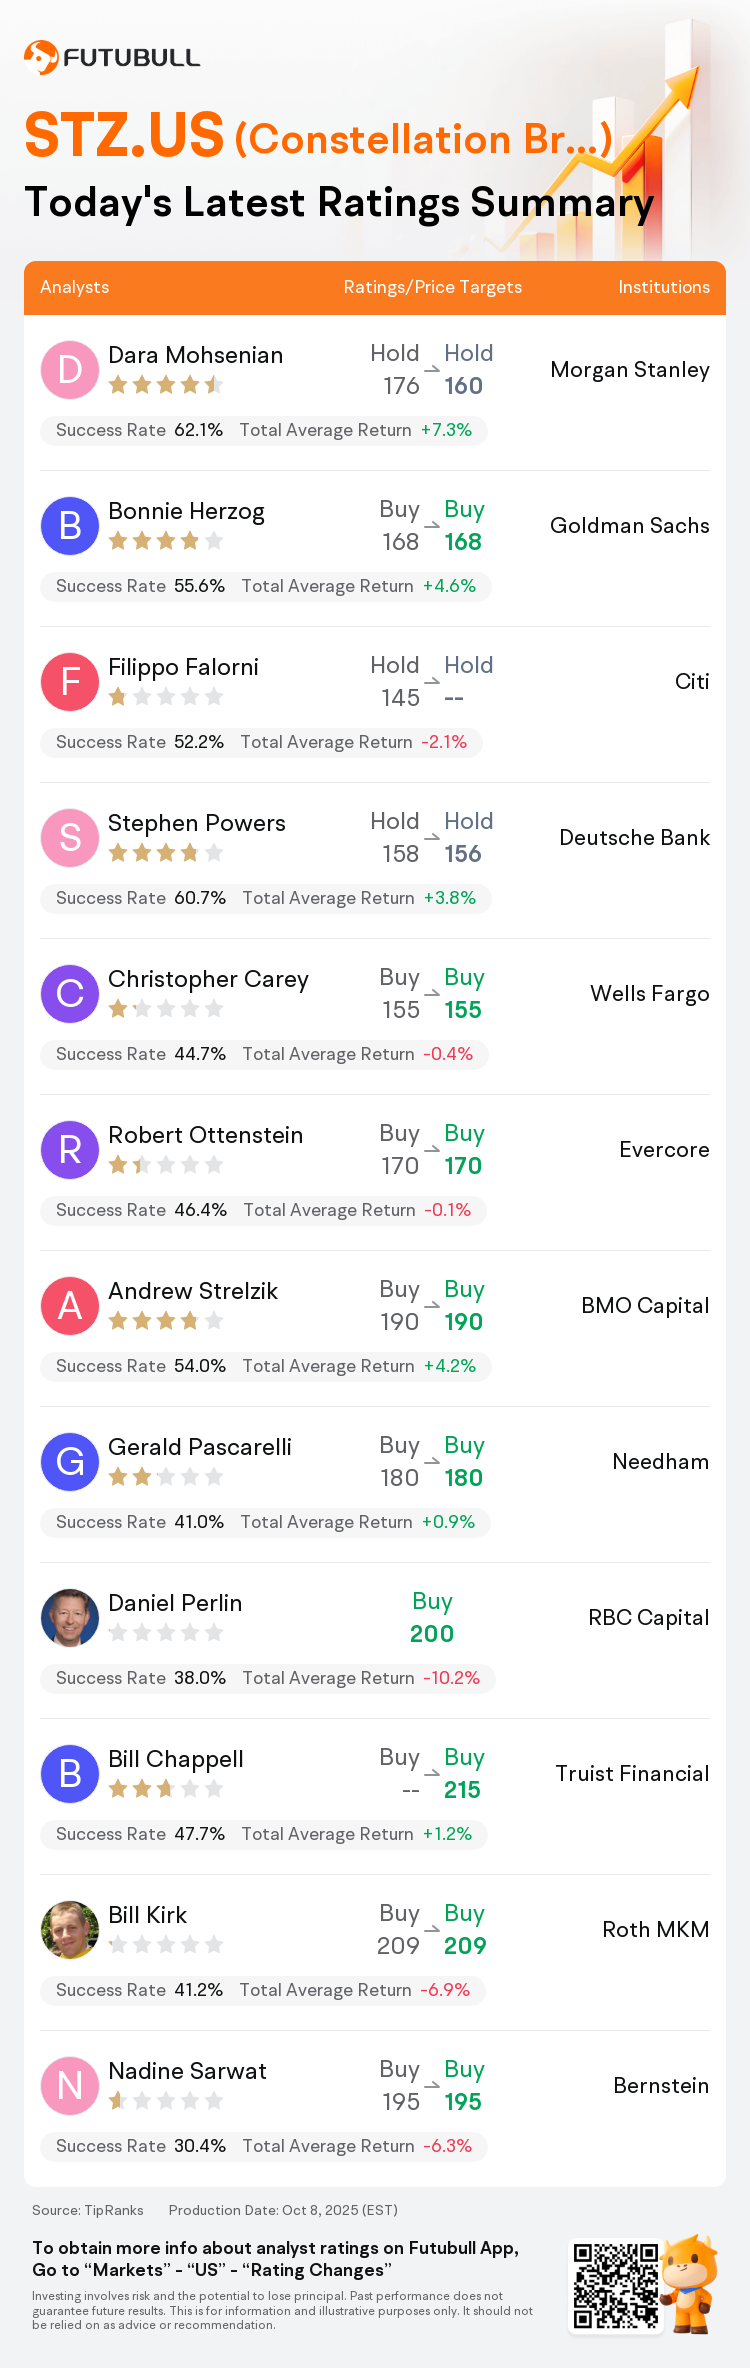Viewport: 750px width, 2368px height.
Task: Click the Futubull logo icon
Action: point(41,57)
